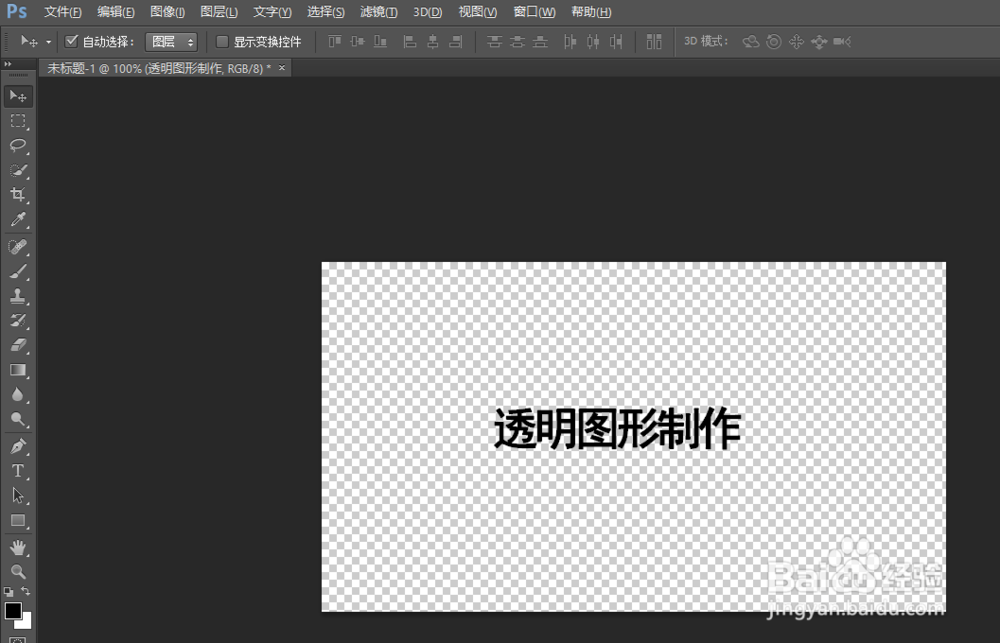The width and height of the screenshot is (1000, 643).
Task: Toggle the 自动选择 checkbox
Action: click(71, 41)
